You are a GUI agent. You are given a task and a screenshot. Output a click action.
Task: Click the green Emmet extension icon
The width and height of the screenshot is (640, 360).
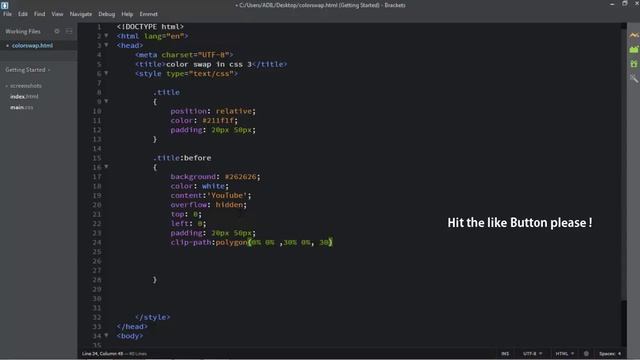coord(633,64)
